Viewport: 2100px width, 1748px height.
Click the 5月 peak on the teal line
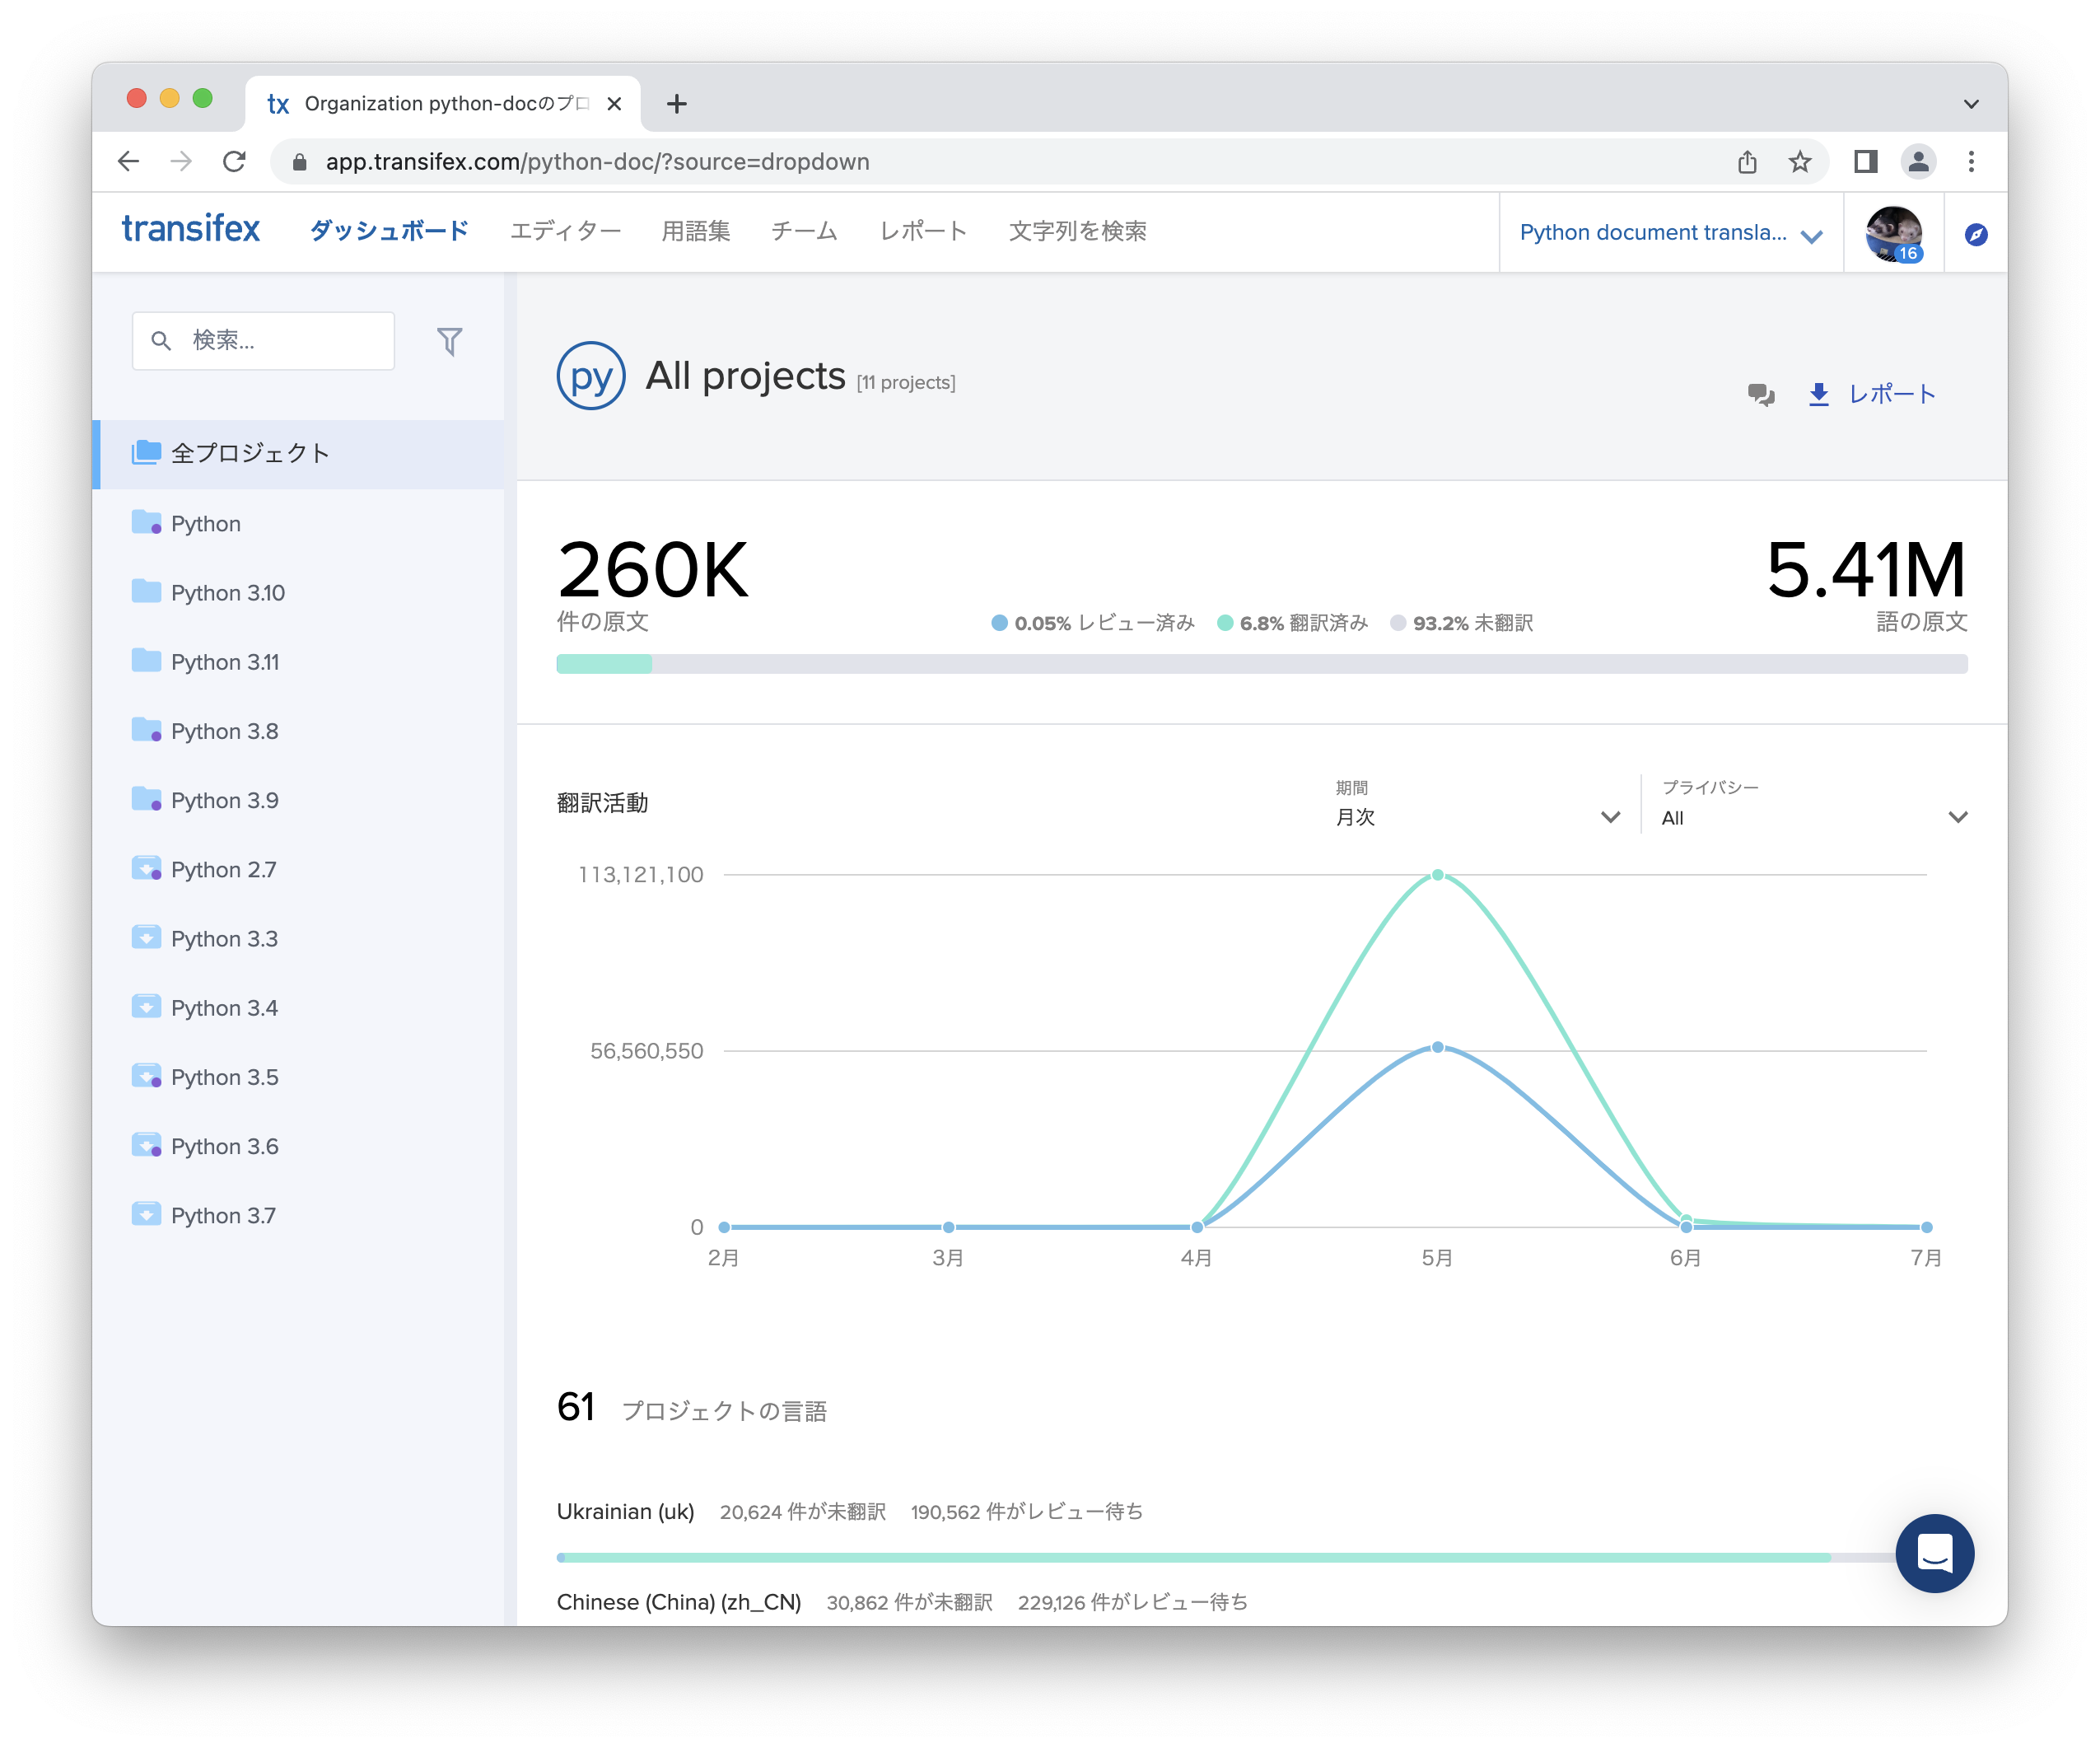1437,875
